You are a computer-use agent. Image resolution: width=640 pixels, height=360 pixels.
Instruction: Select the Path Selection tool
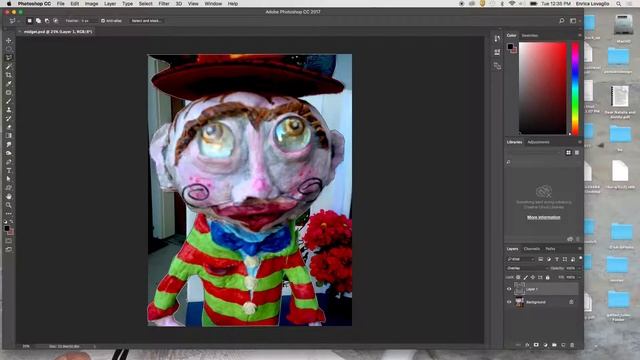pos(9,179)
